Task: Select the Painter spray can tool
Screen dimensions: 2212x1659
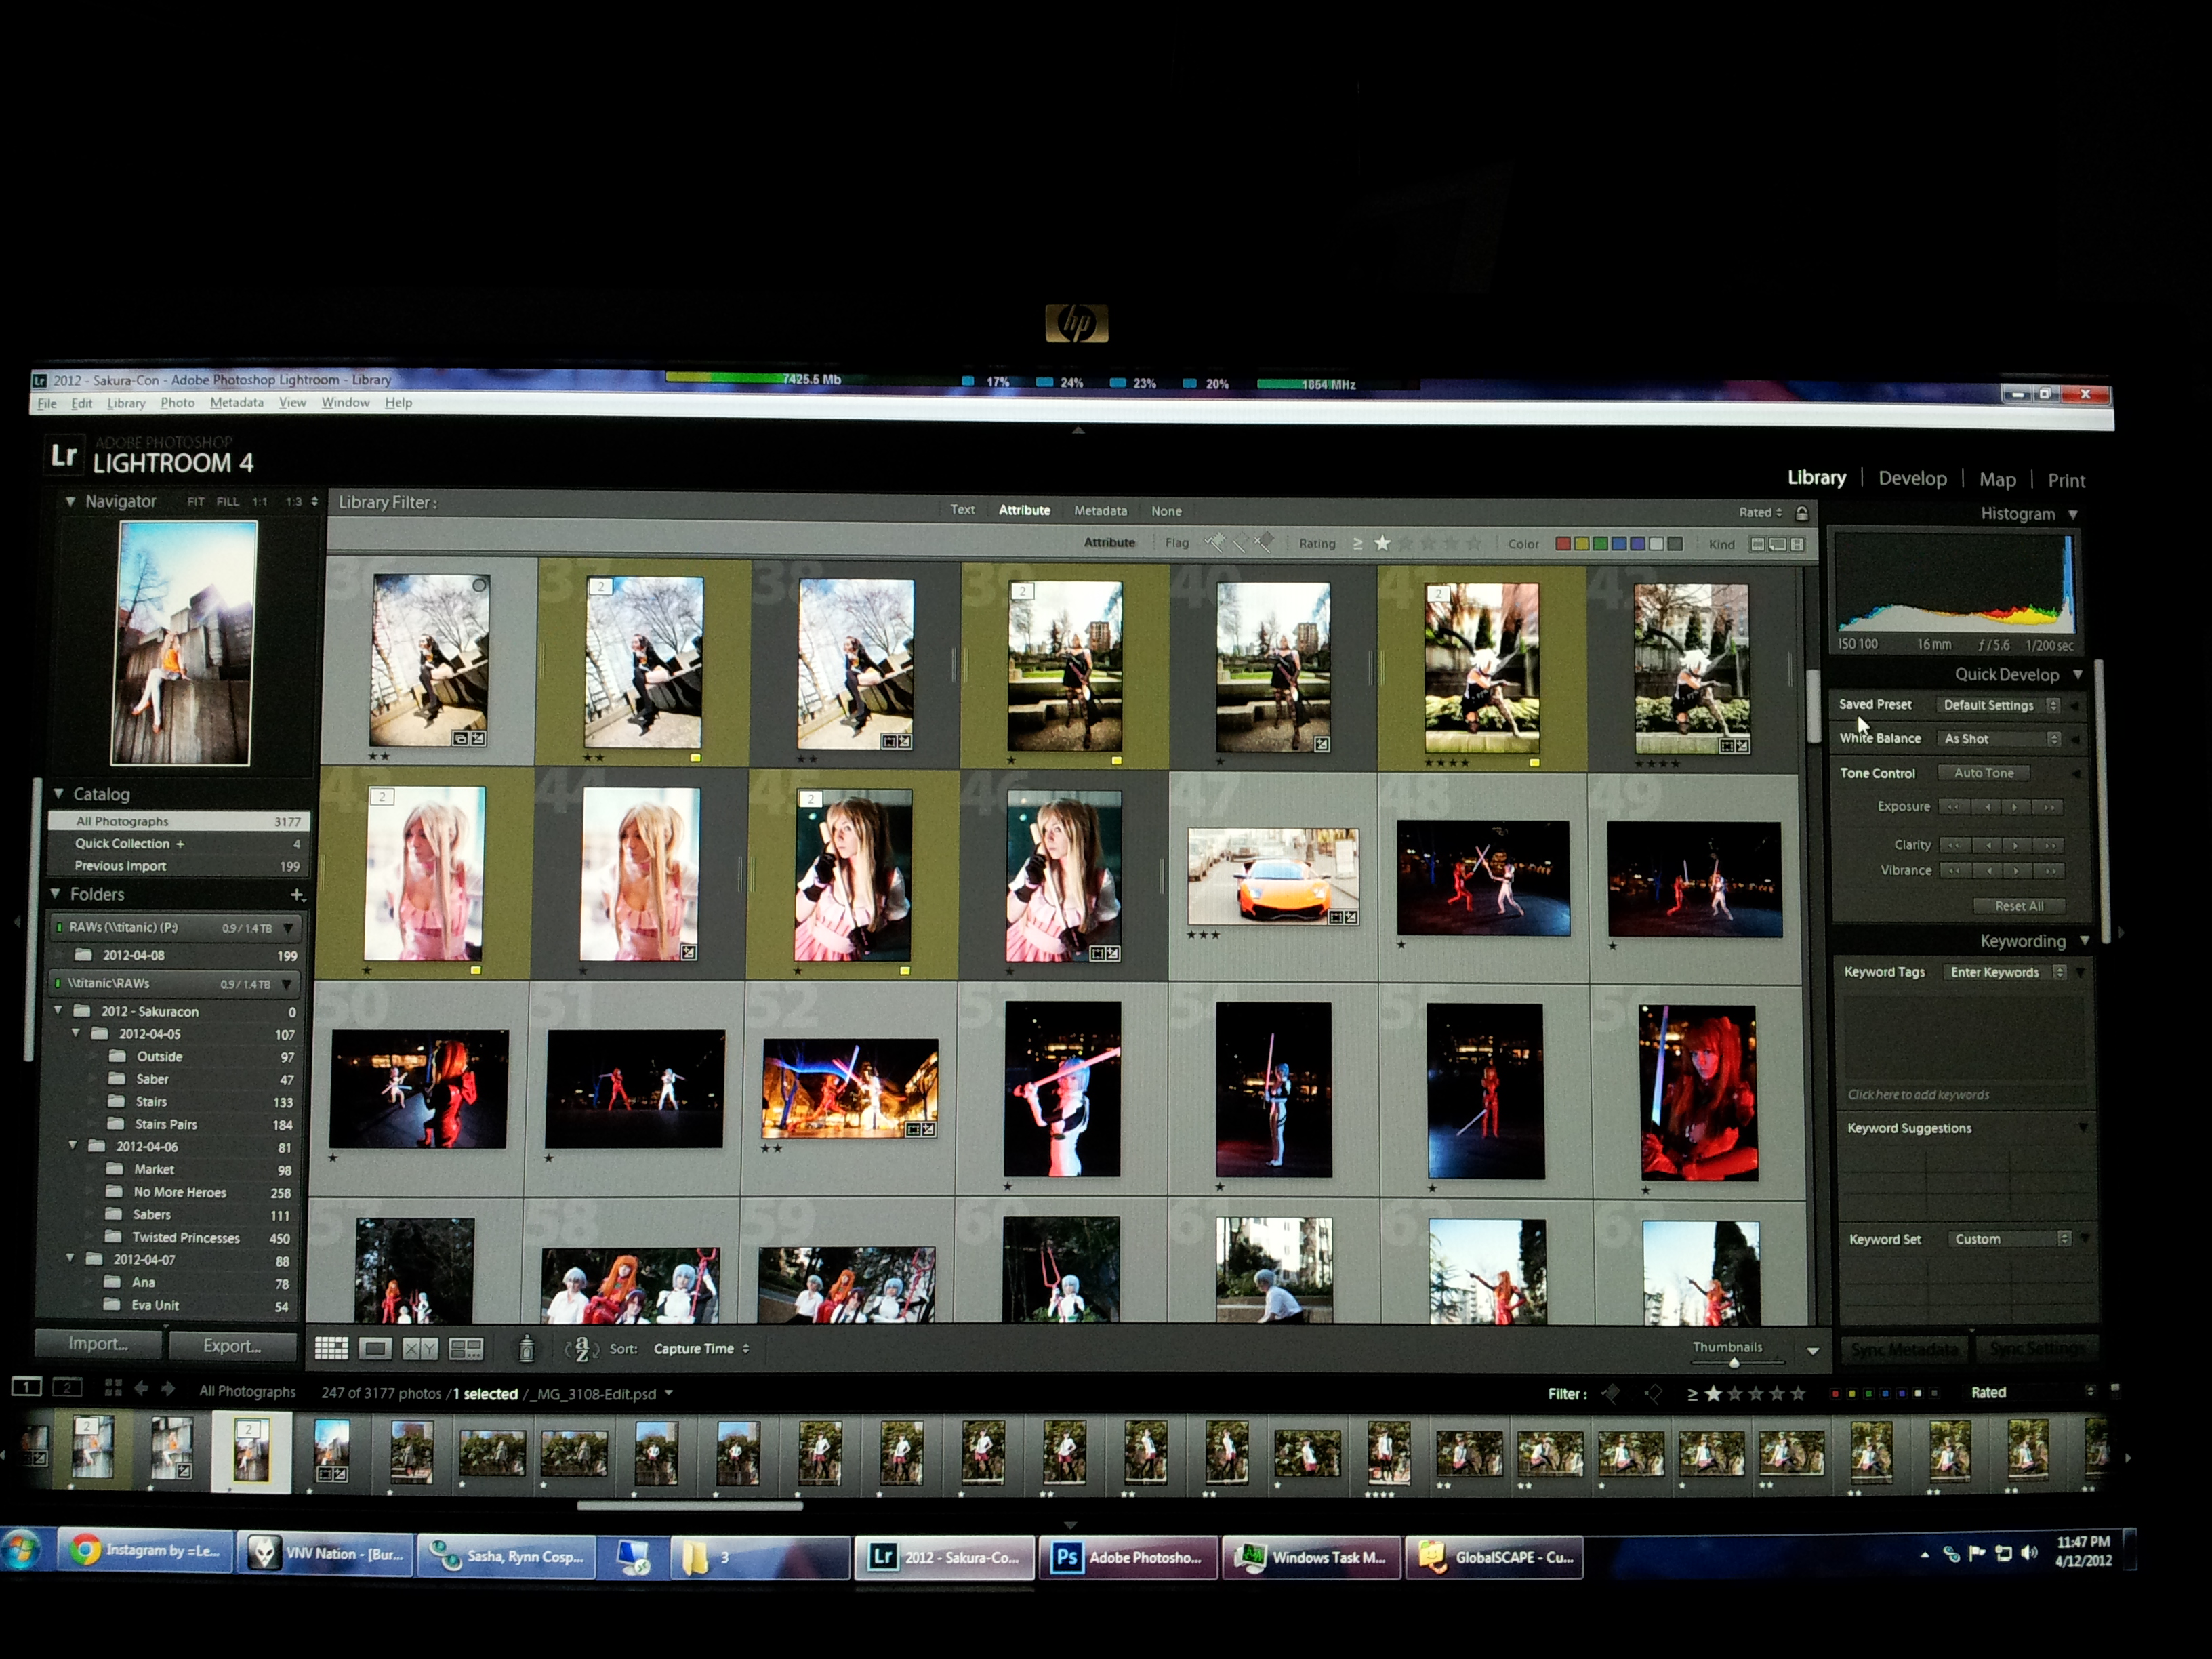Action: [526, 1349]
